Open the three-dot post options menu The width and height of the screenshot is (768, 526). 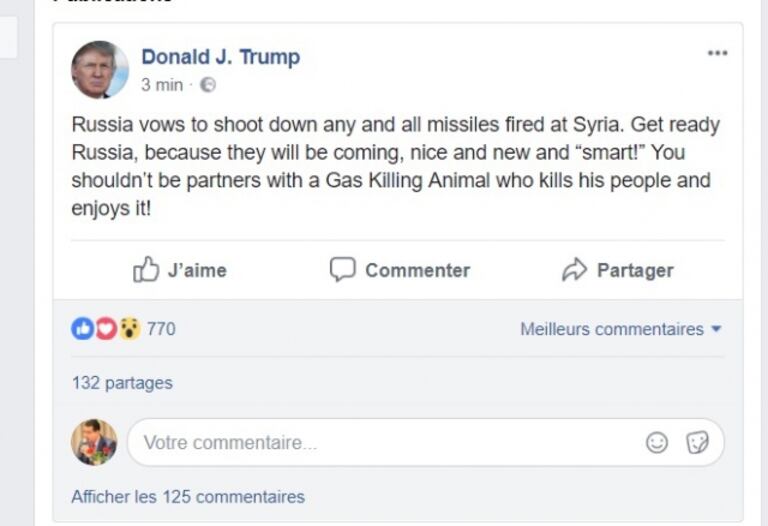717,54
